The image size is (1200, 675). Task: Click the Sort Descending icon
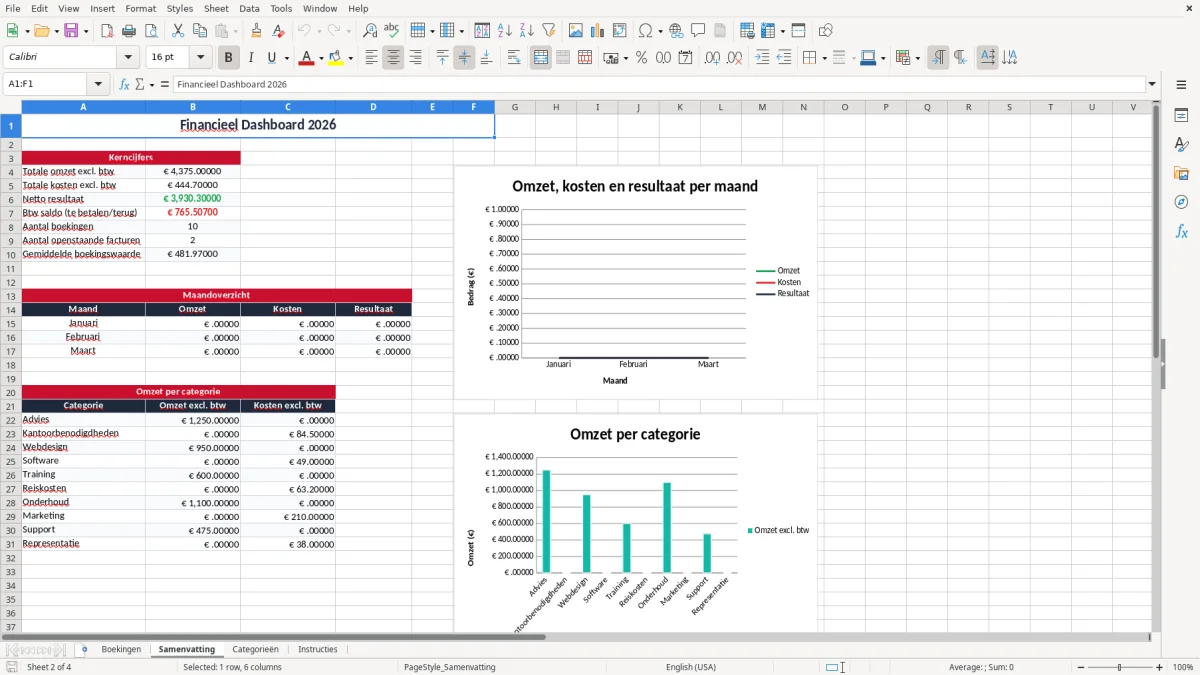(x=527, y=31)
